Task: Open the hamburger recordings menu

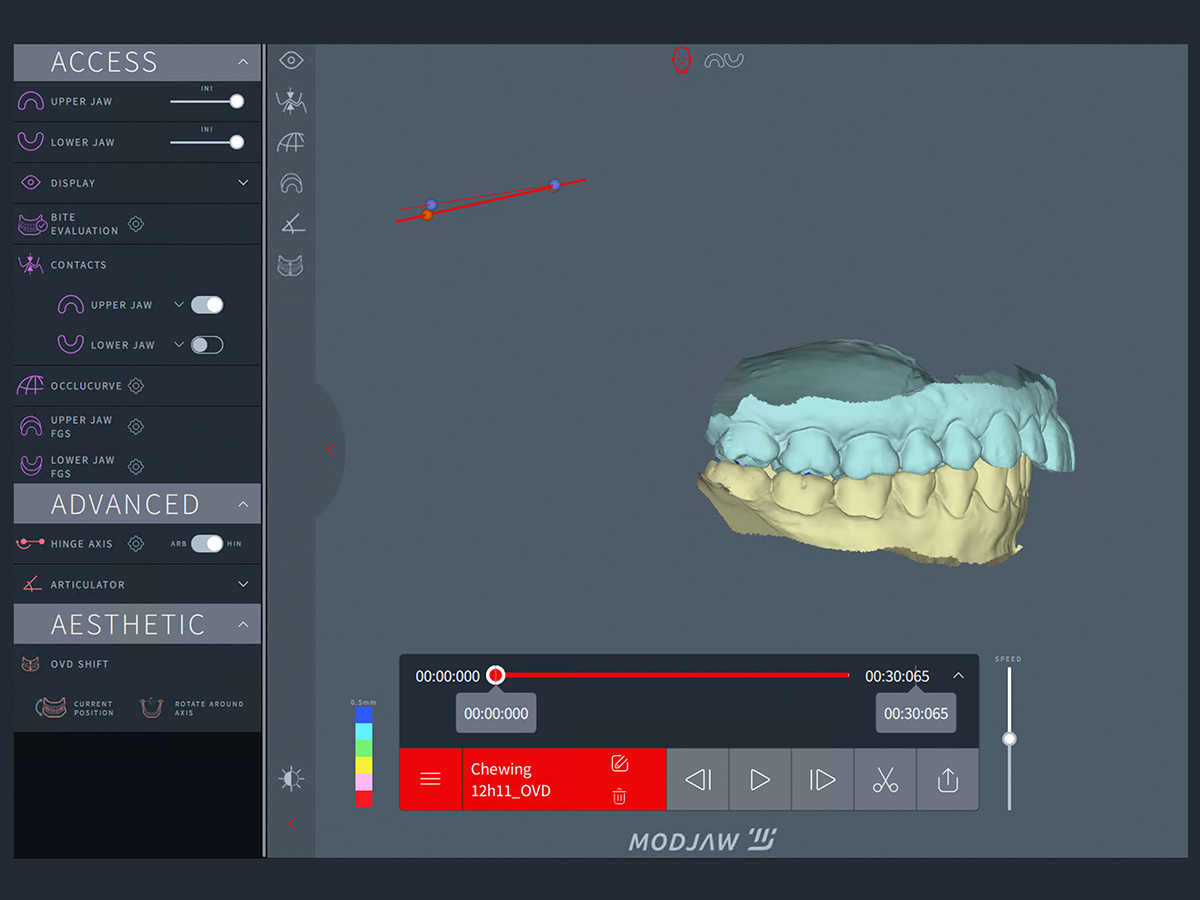Action: click(x=430, y=779)
